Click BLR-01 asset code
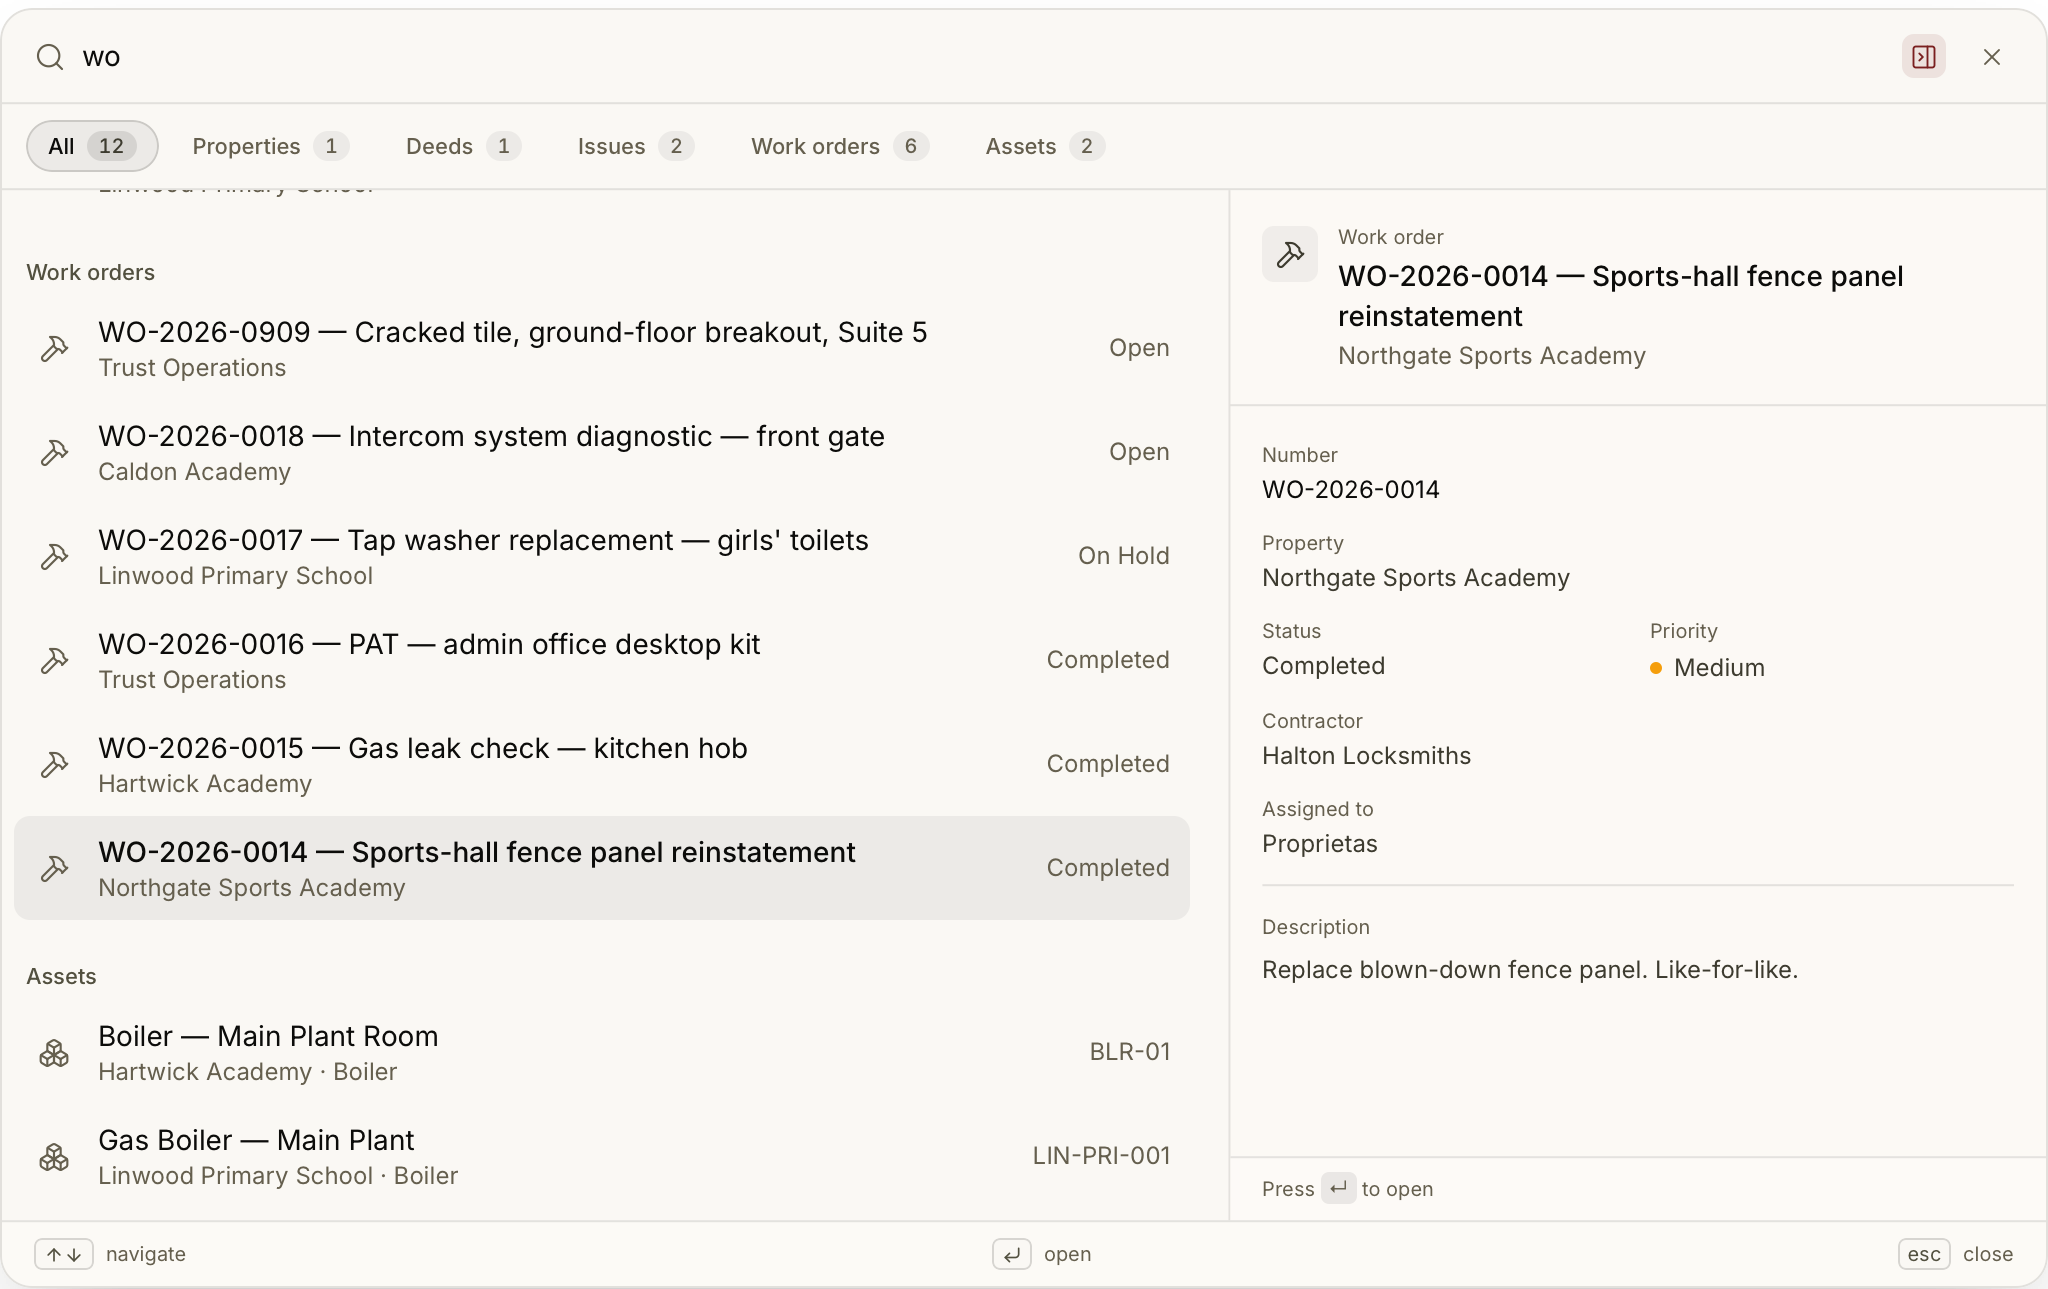The width and height of the screenshot is (2048, 1289). [x=1129, y=1052]
